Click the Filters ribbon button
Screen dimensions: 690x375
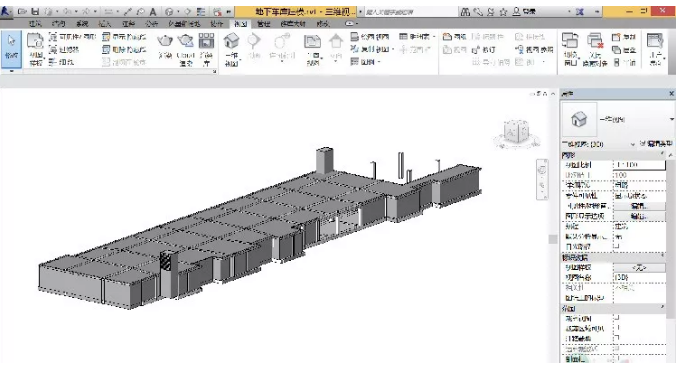pos(64,49)
